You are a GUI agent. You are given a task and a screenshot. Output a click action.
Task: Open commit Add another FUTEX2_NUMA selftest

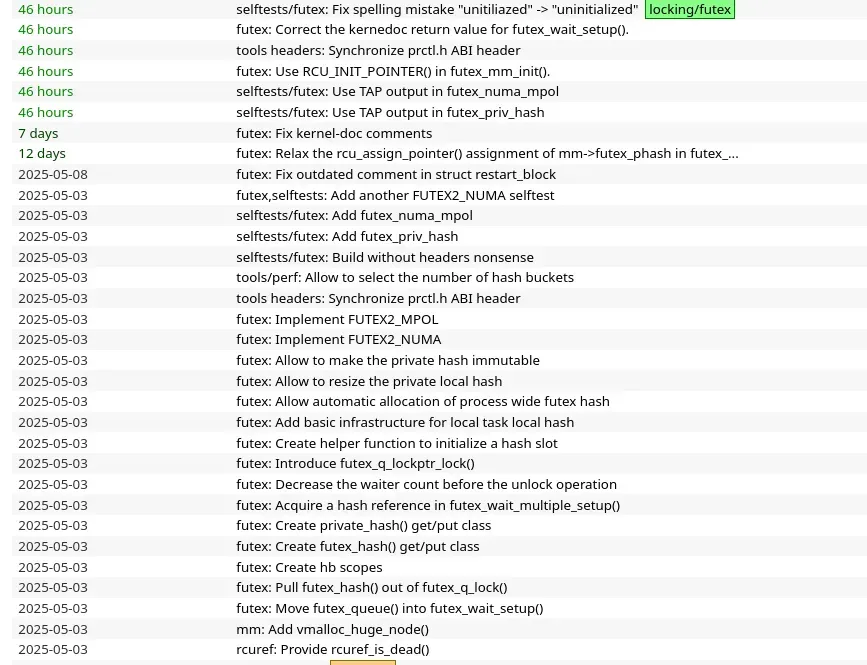[x=395, y=196]
